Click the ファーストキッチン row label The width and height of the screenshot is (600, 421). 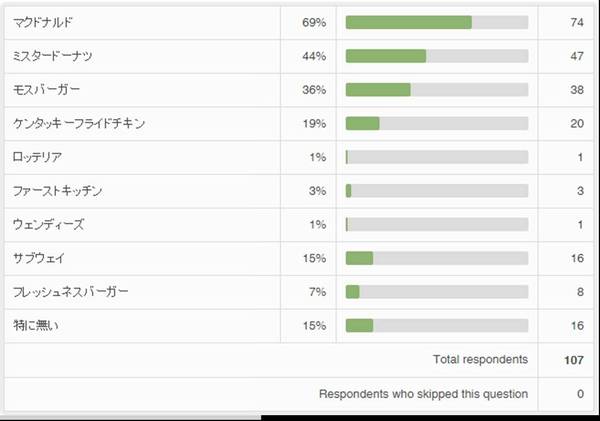click(x=57, y=191)
